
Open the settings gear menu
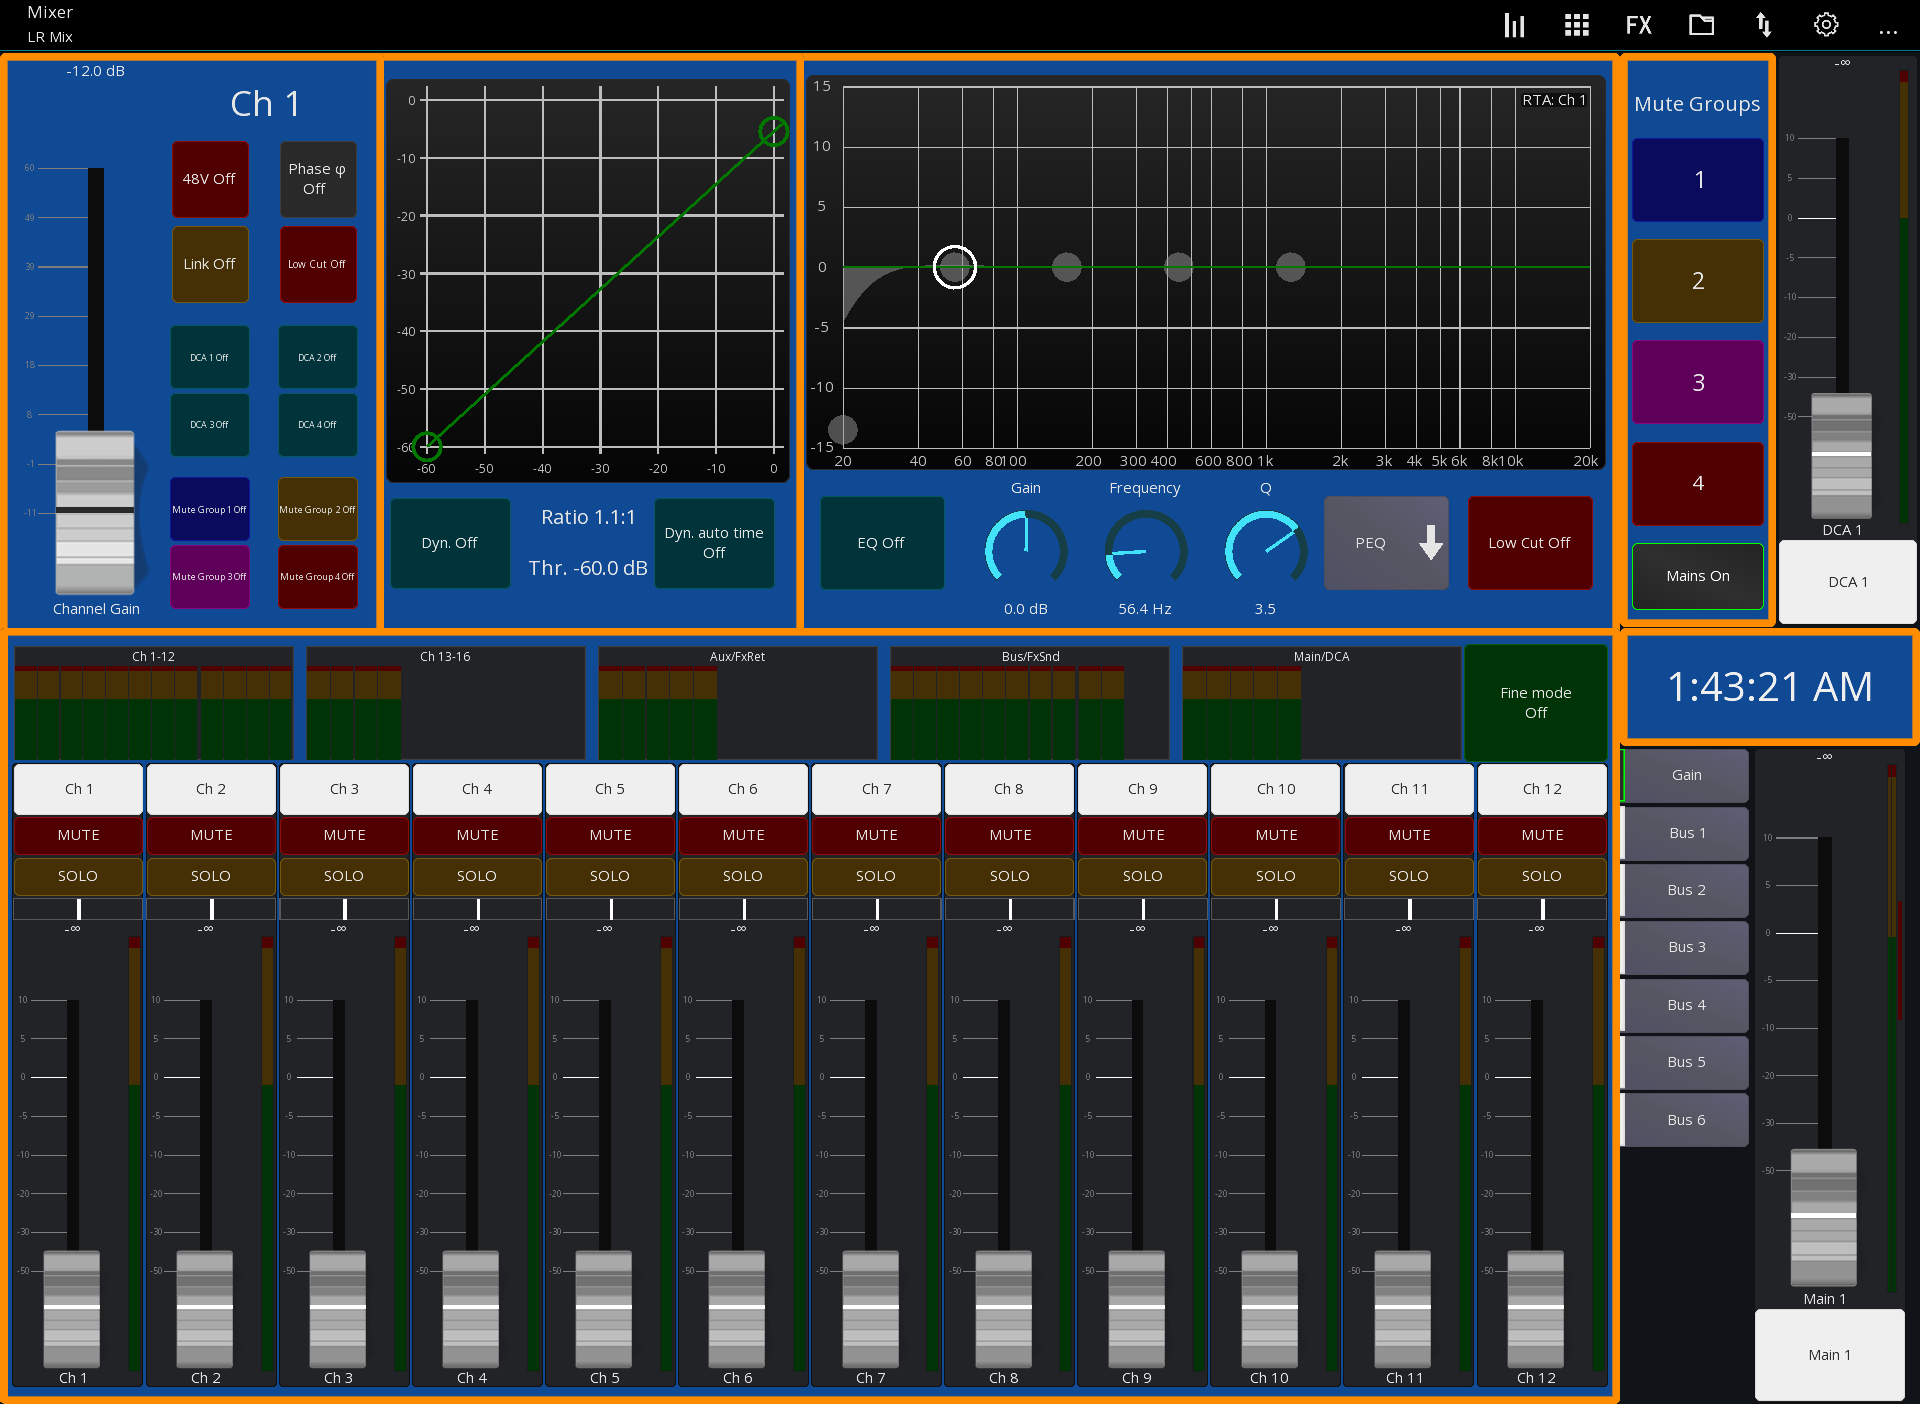1825,24
